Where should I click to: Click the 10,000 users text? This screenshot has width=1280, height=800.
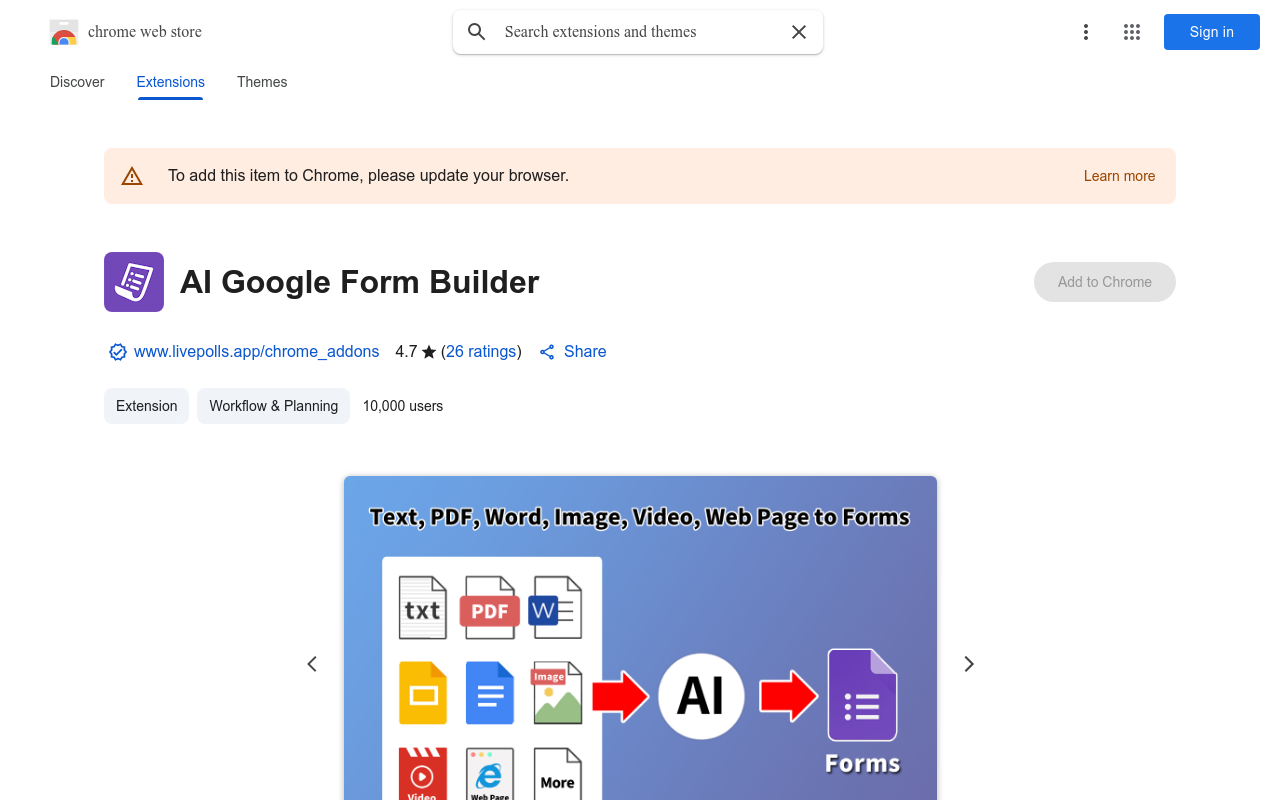403,406
